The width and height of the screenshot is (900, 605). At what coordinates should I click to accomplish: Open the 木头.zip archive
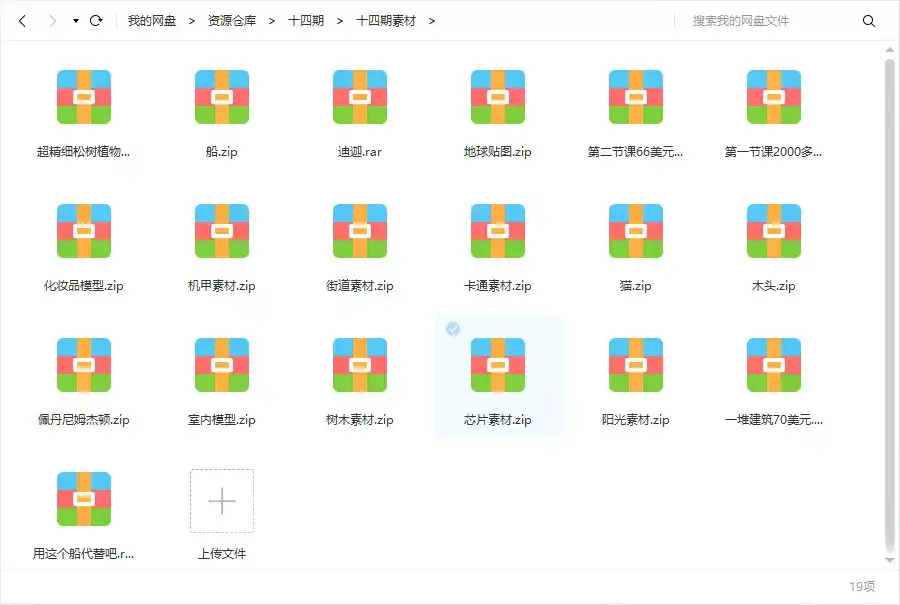pos(773,231)
